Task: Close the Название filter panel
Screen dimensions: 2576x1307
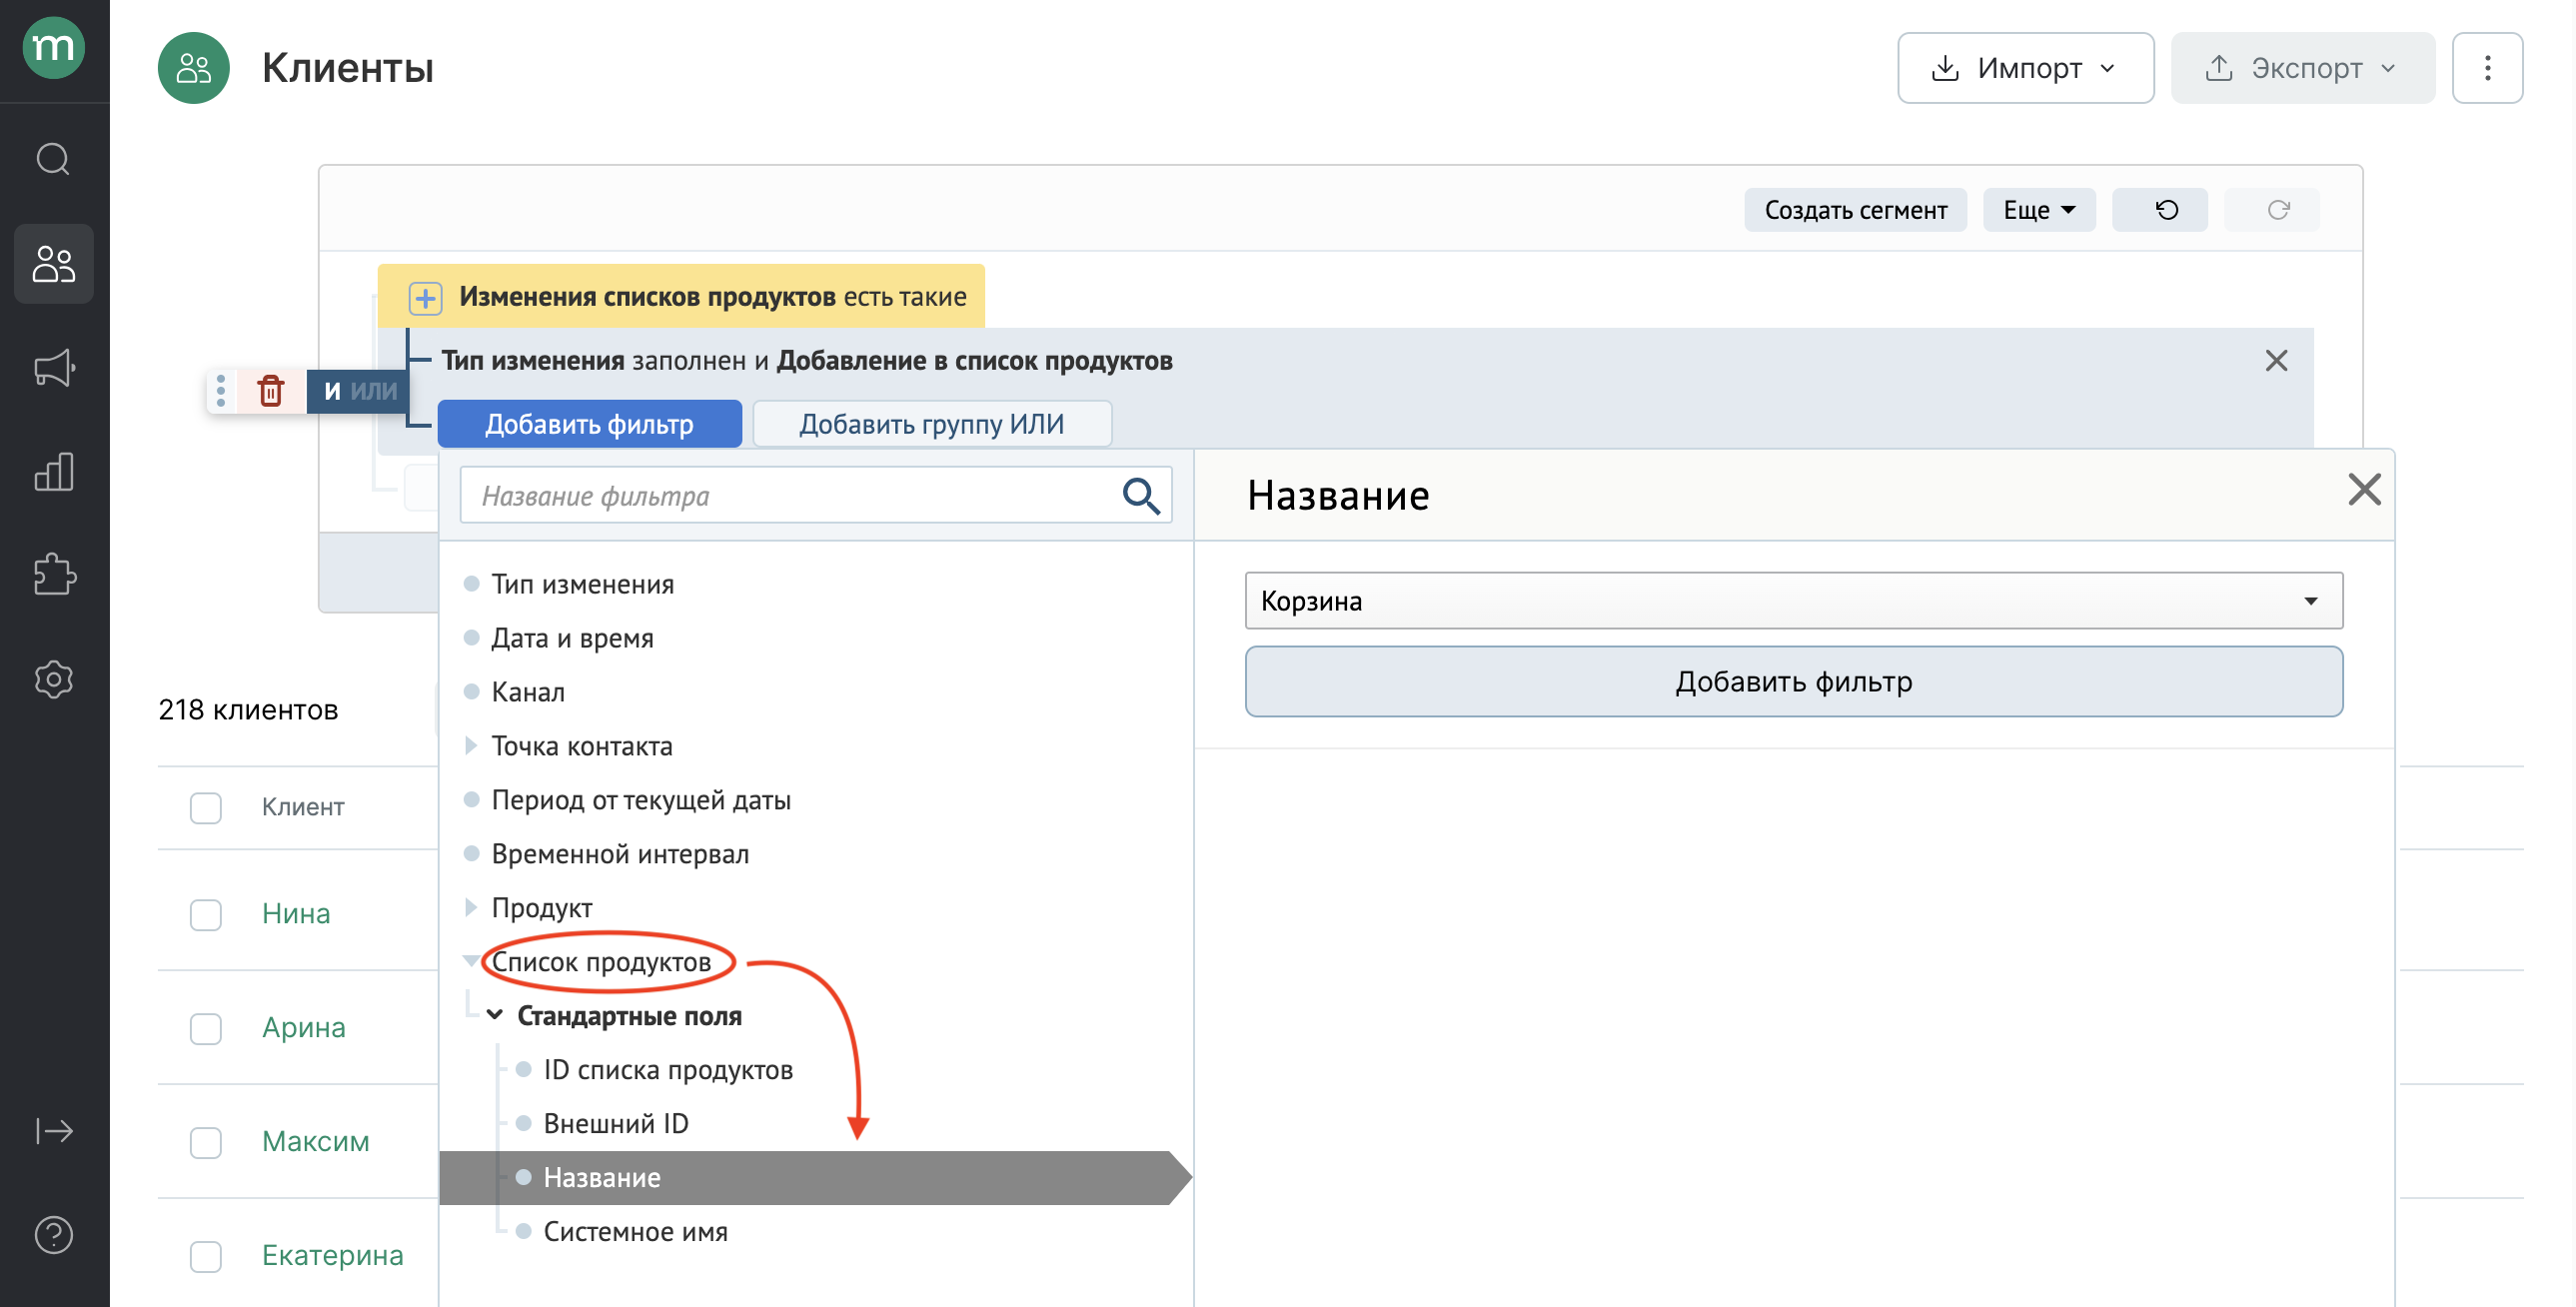Action: click(x=2364, y=490)
